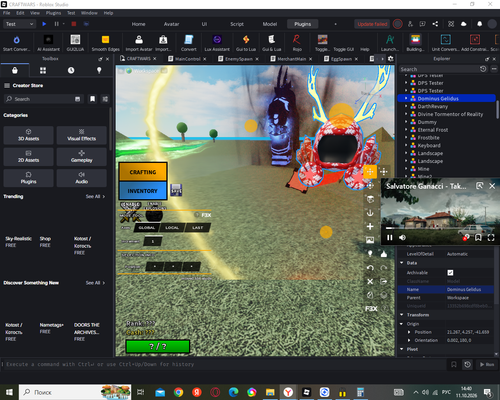Click the CRAFTING button in the viewport
The image size is (500, 400).
pyautogui.click(x=143, y=172)
